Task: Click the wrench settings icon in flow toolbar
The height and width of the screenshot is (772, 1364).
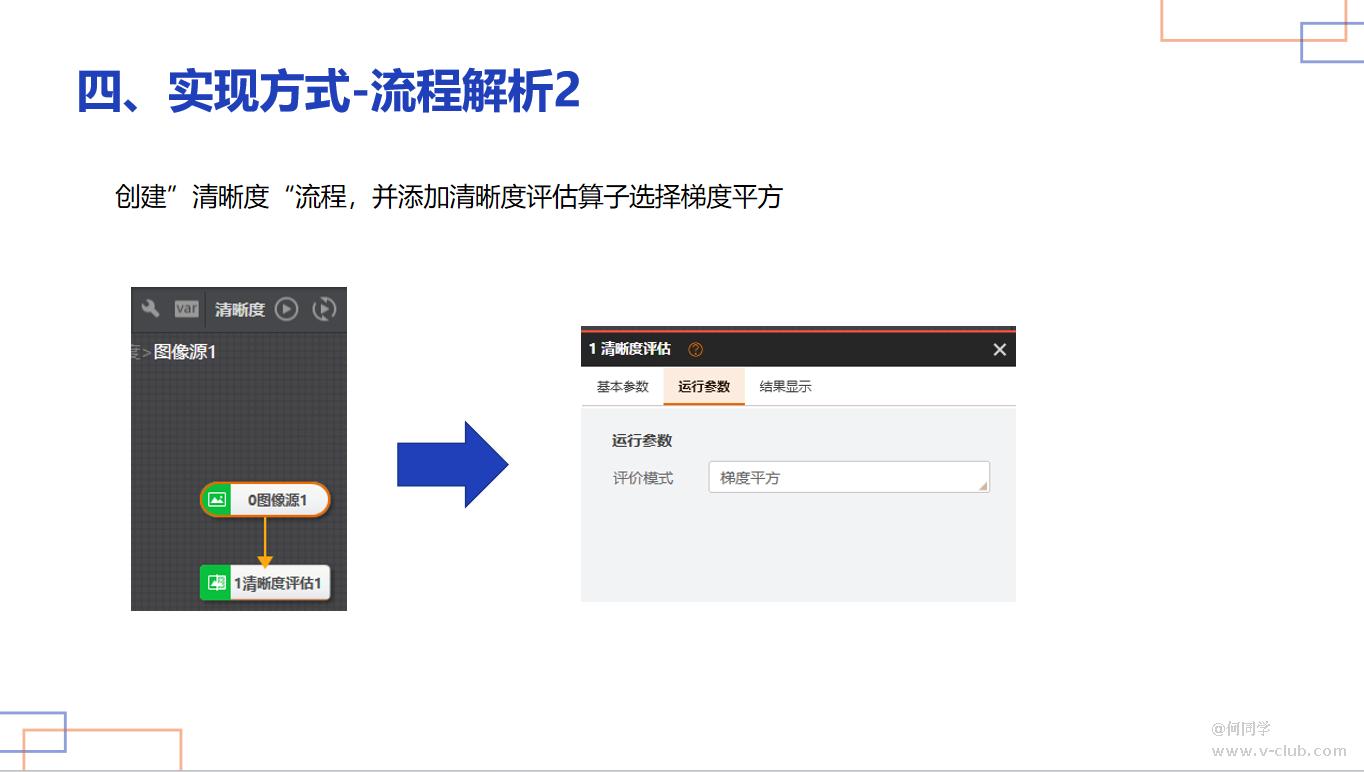Action: 151,309
